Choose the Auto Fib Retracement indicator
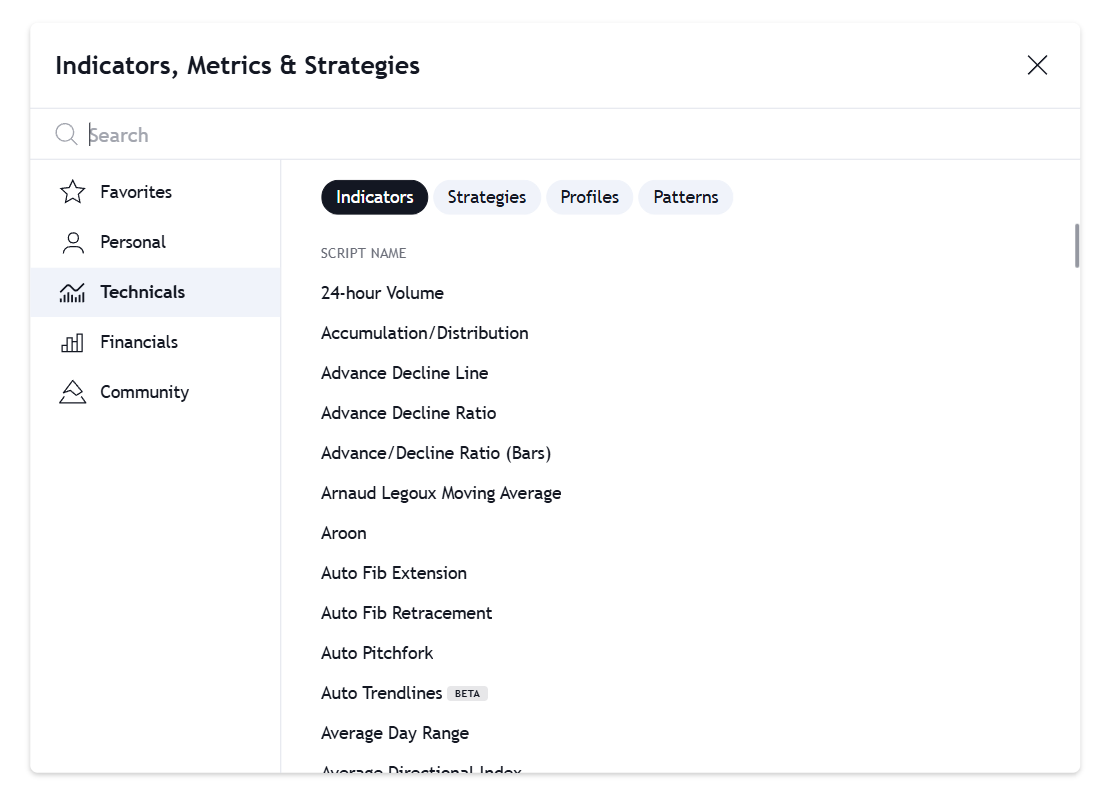This screenshot has height=793, width=1106. pos(406,613)
